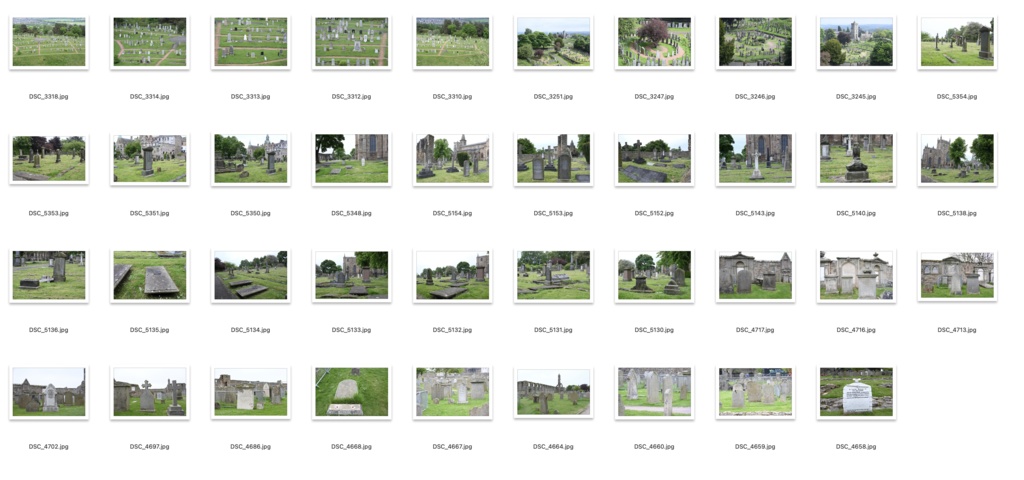Click the "DSC_5350.jpg" file name label
The image size is (1024, 480).
pyautogui.click(x=250, y=214)
